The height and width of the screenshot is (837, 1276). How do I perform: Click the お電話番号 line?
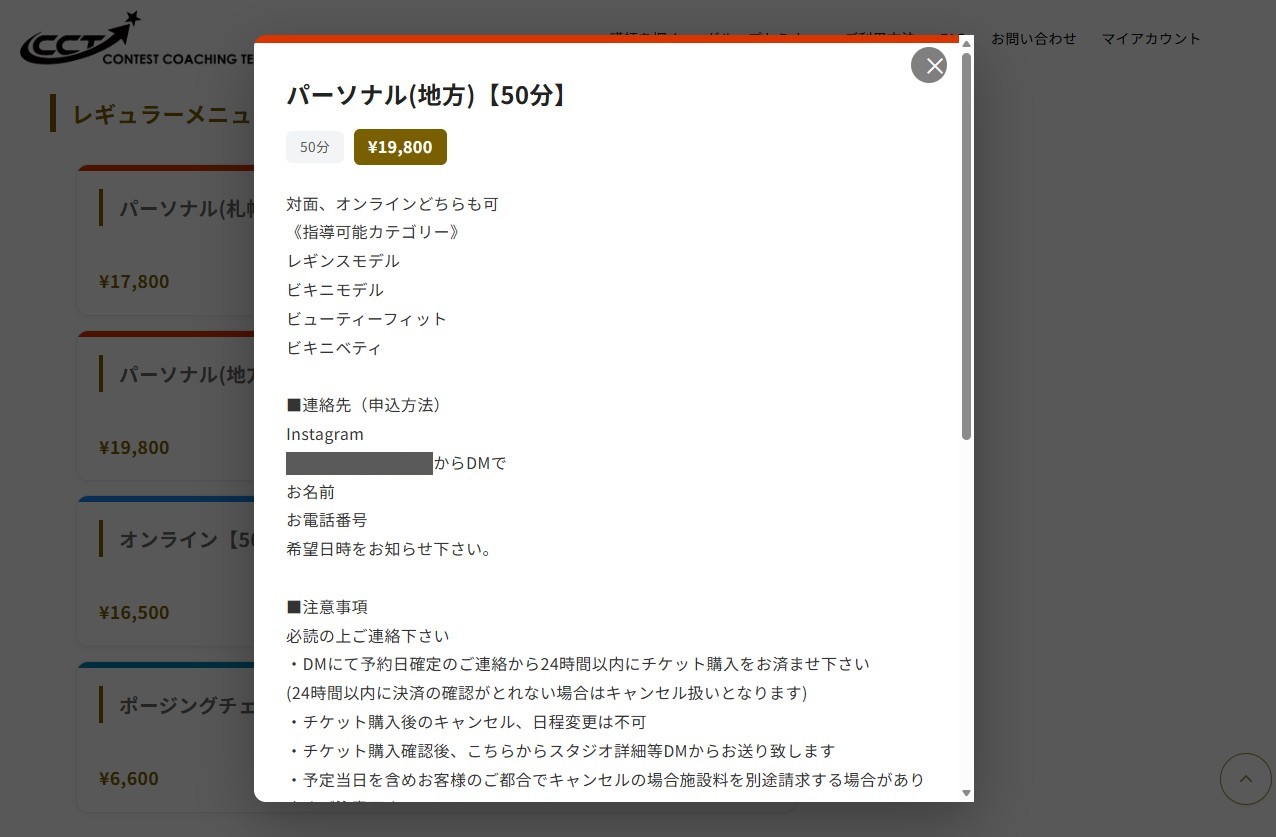click(x=327, y=520)
